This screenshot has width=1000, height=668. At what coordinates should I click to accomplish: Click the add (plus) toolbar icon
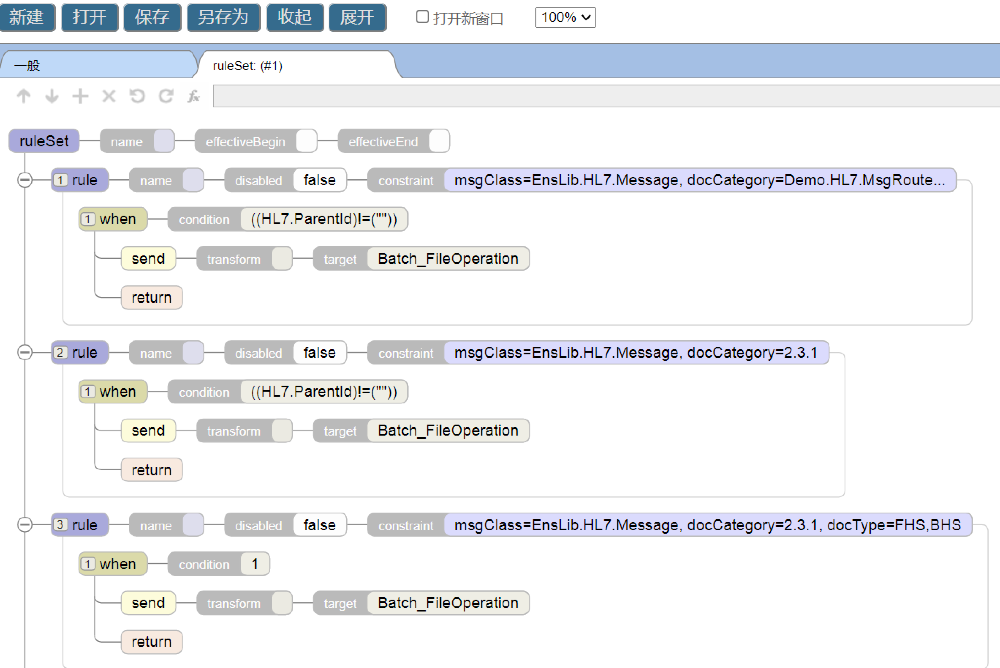point(80,96)
